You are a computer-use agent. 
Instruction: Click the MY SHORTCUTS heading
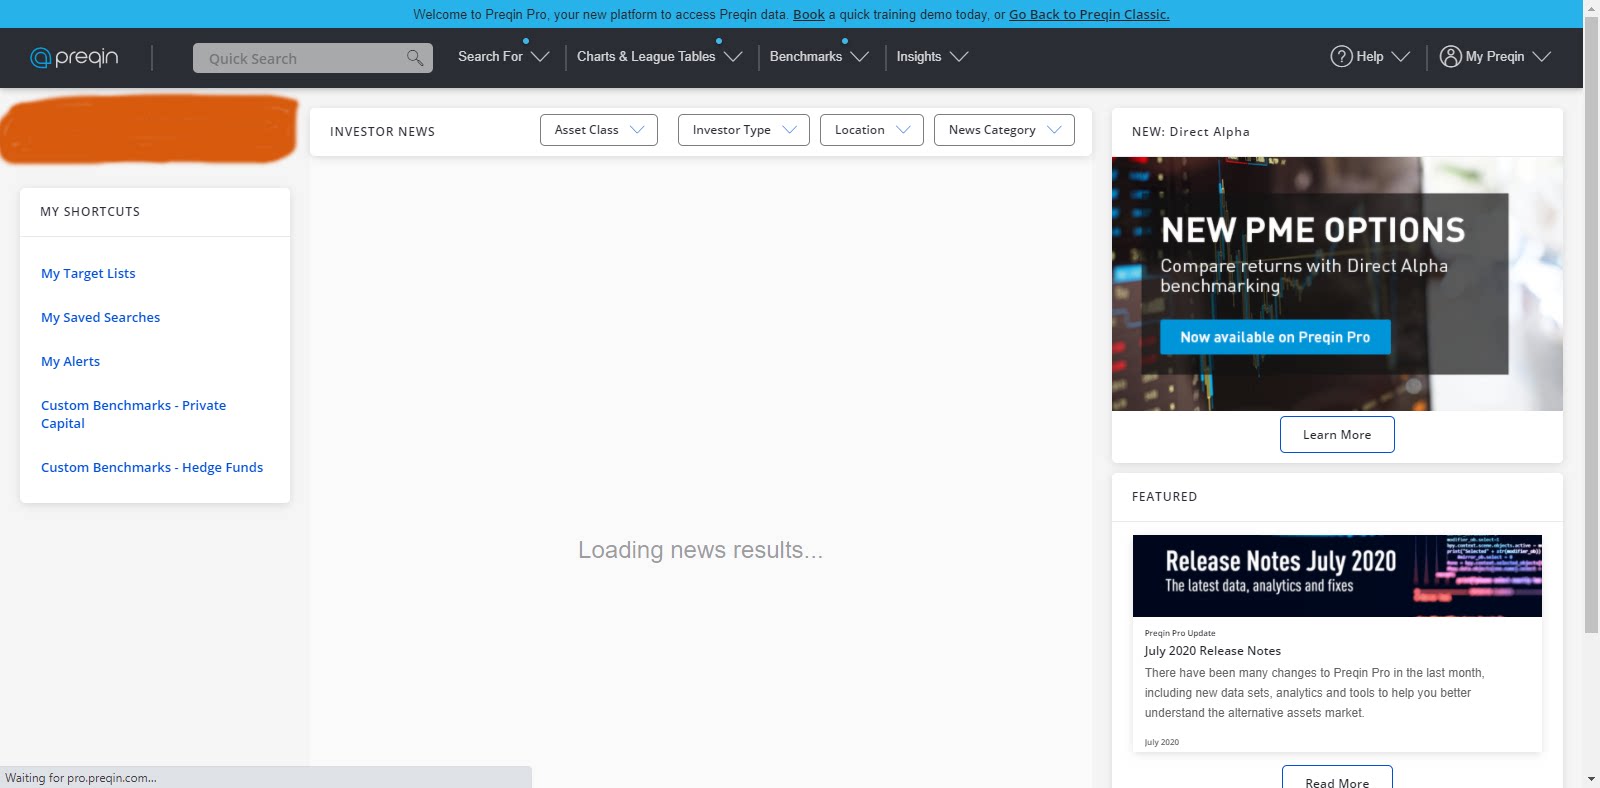click(90, 211)
